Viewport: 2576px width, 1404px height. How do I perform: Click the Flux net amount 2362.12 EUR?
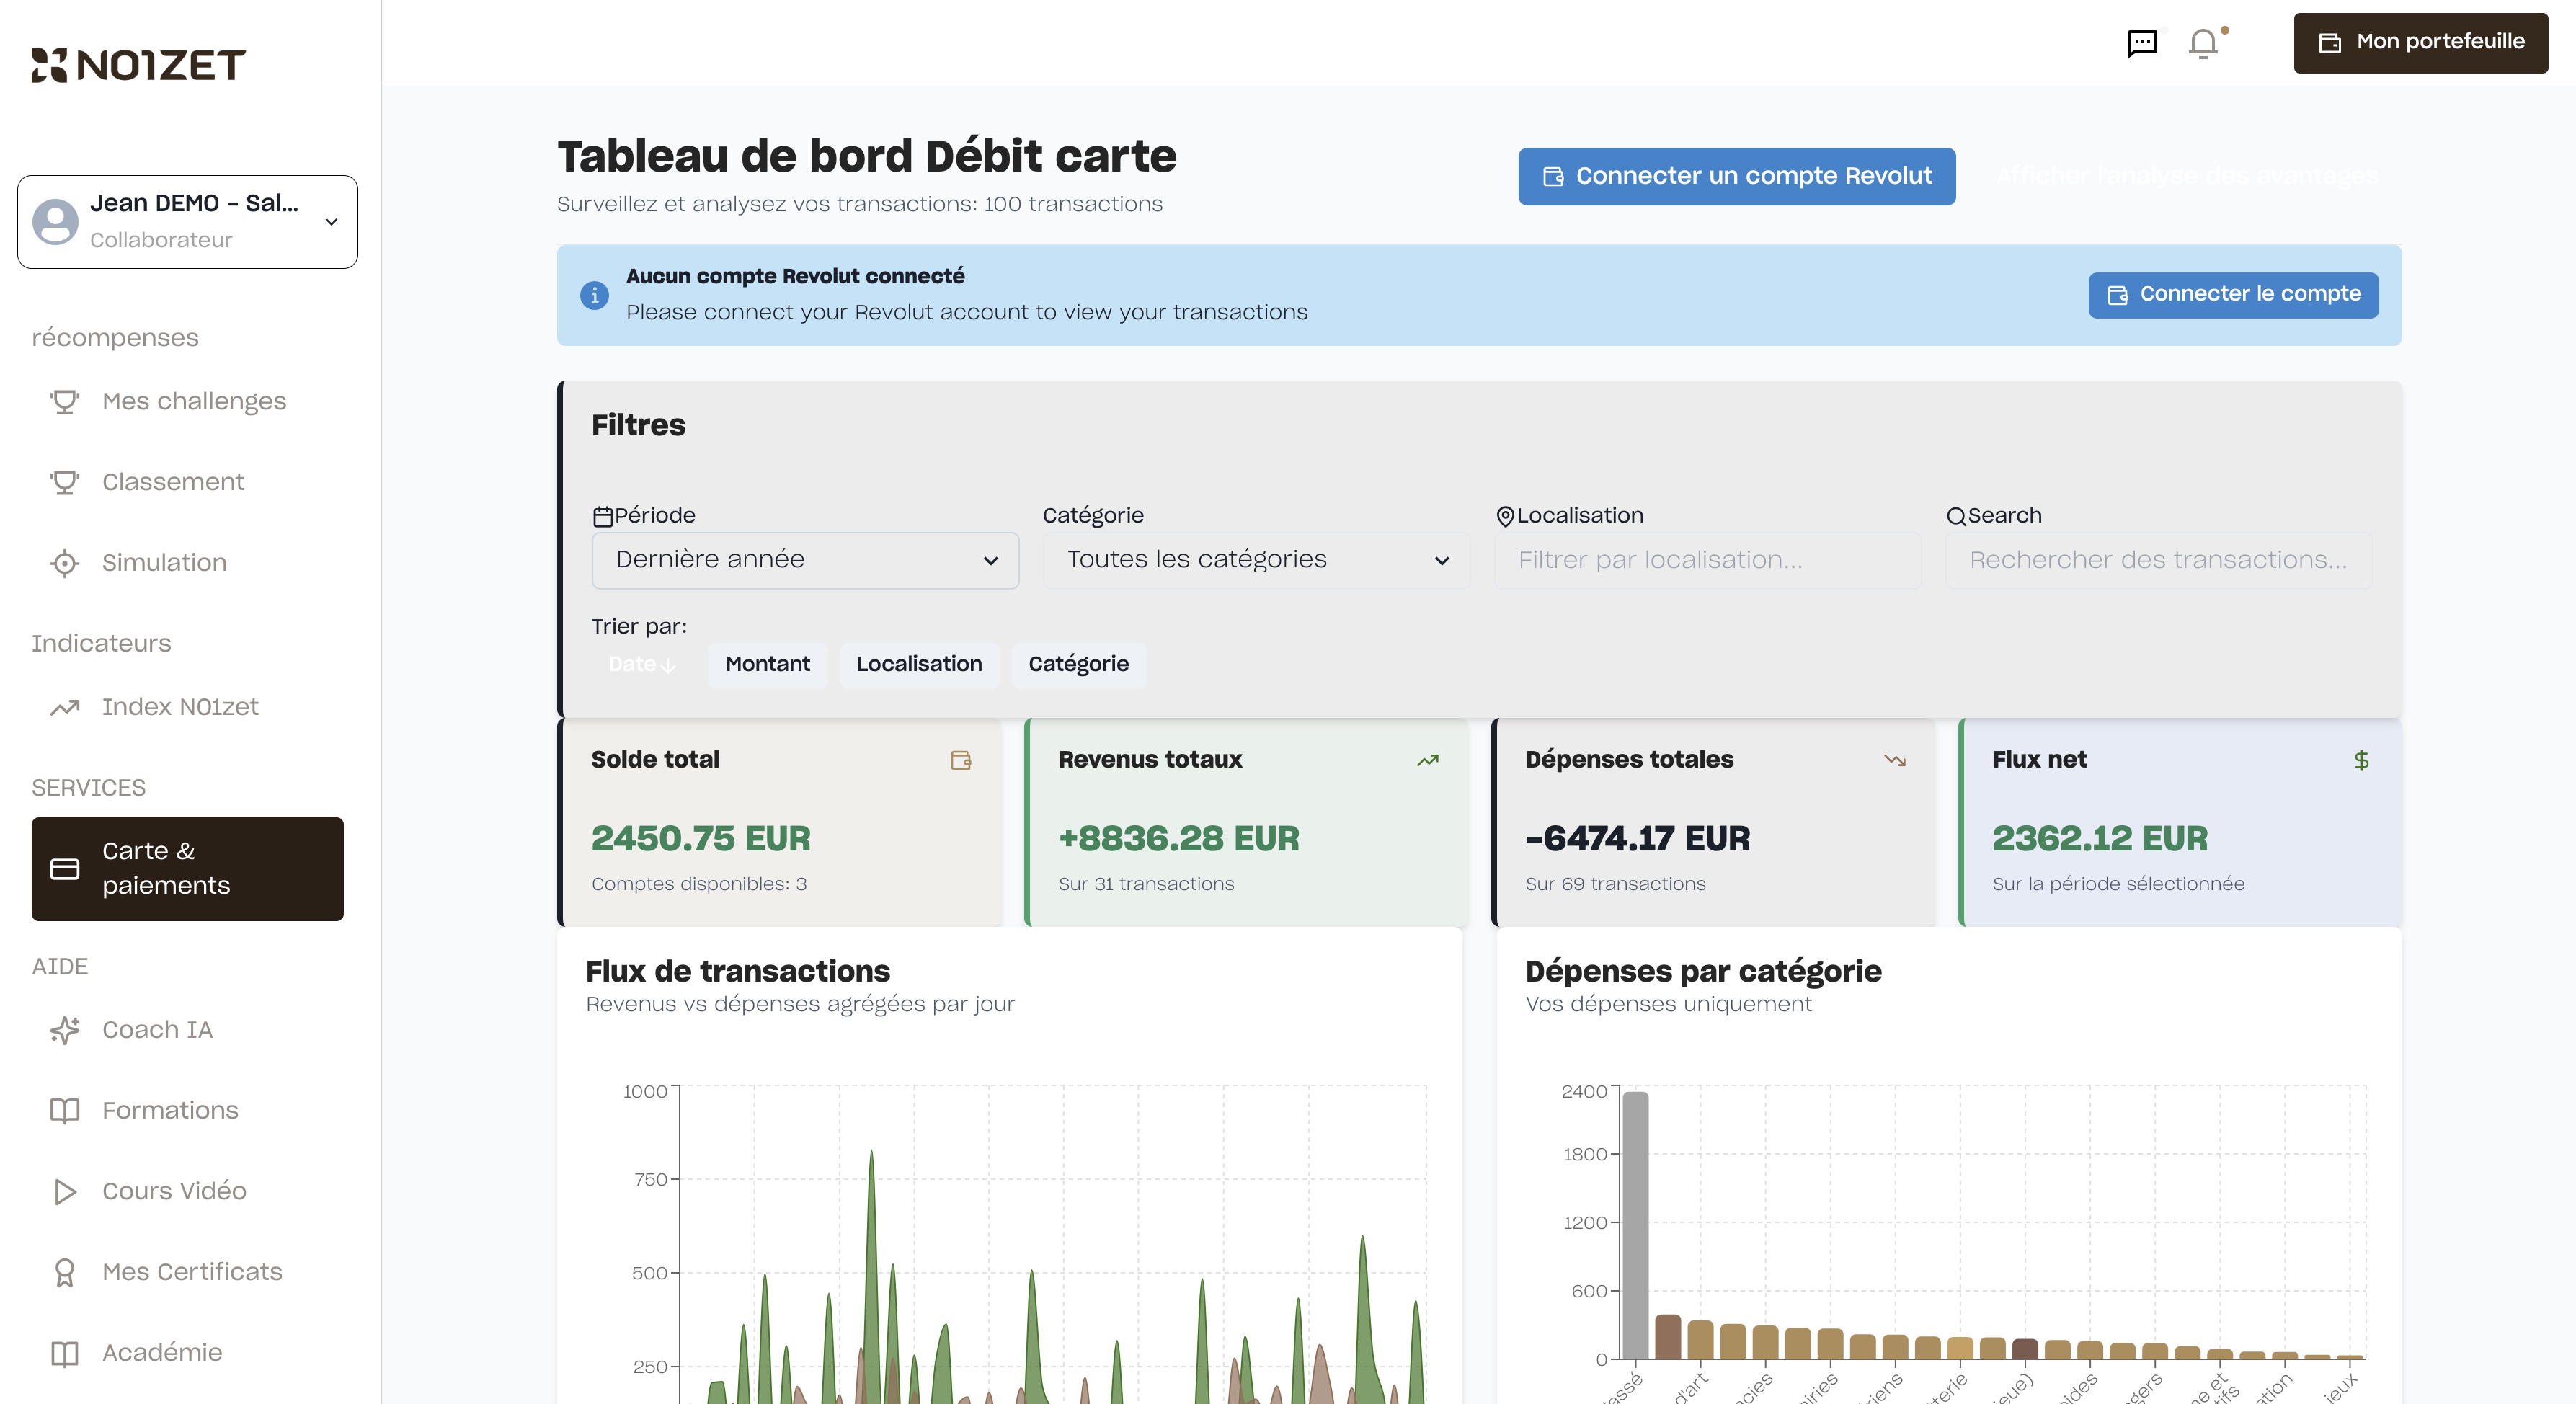click(2100, 838)
